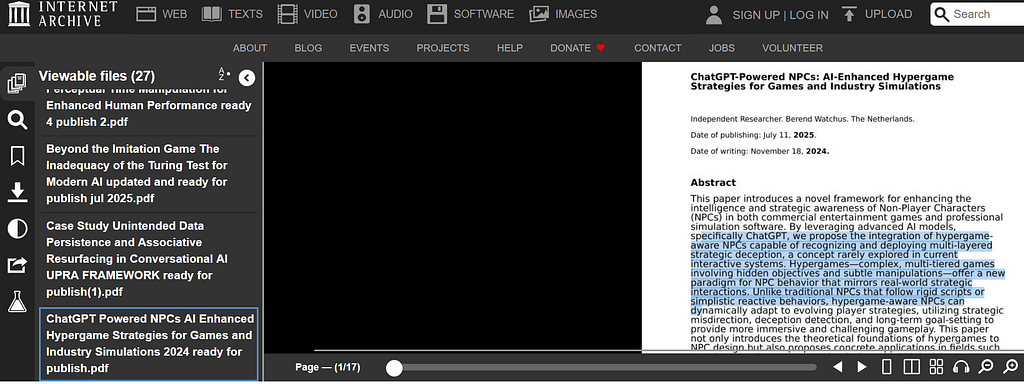Open Beyond the Imitation Game pdf file
Screen dimensions: 1024x384
click(149, 174)
